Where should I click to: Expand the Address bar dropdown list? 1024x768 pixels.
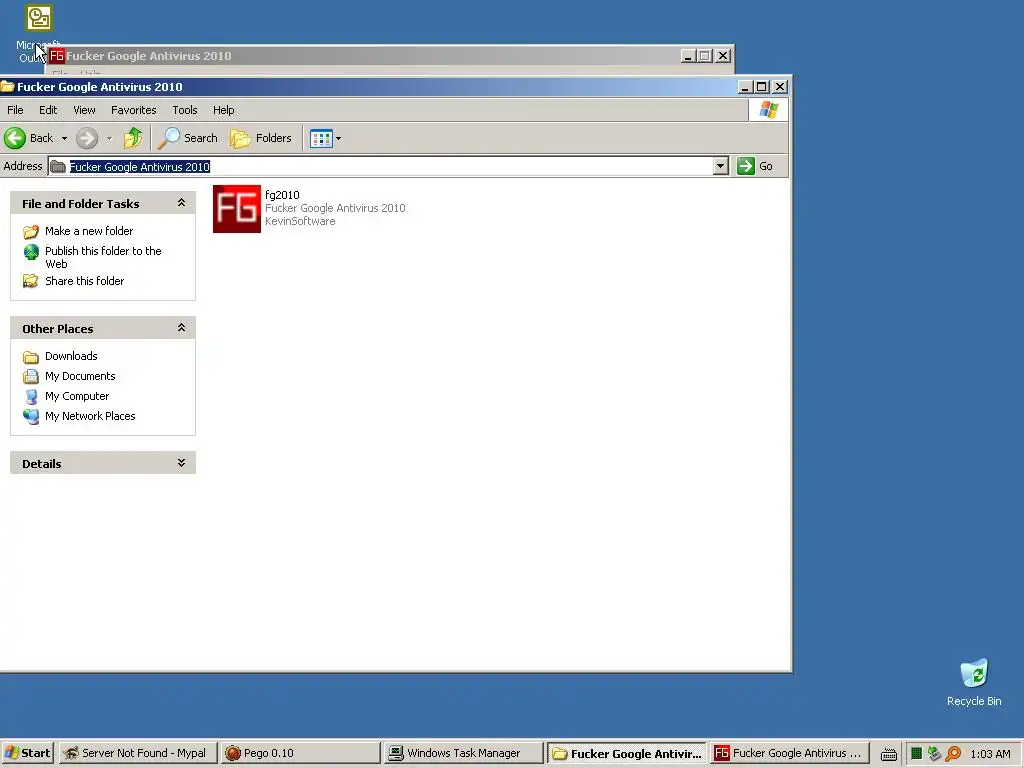coord(720,167)
